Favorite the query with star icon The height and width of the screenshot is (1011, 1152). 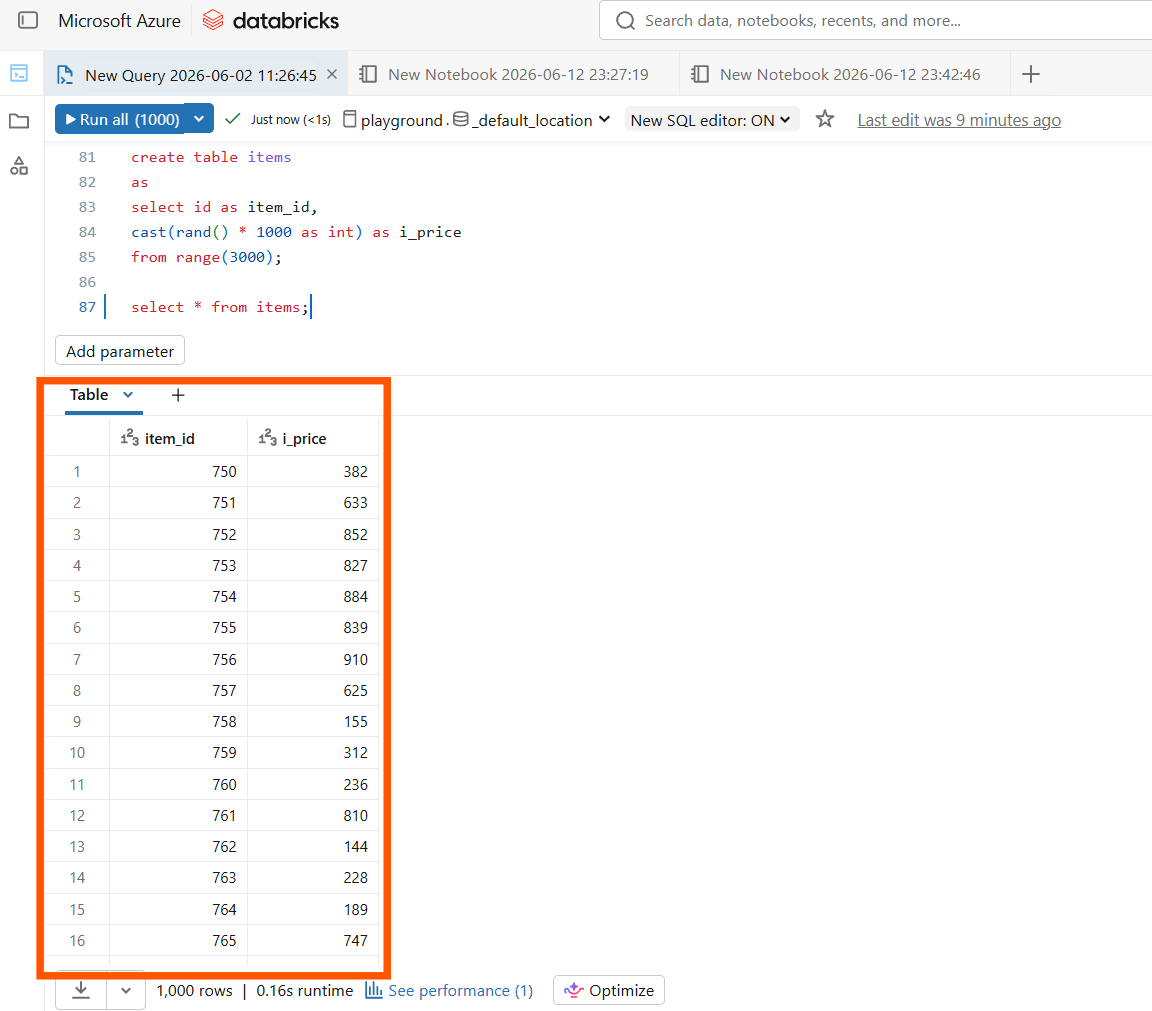click(824, 119)
